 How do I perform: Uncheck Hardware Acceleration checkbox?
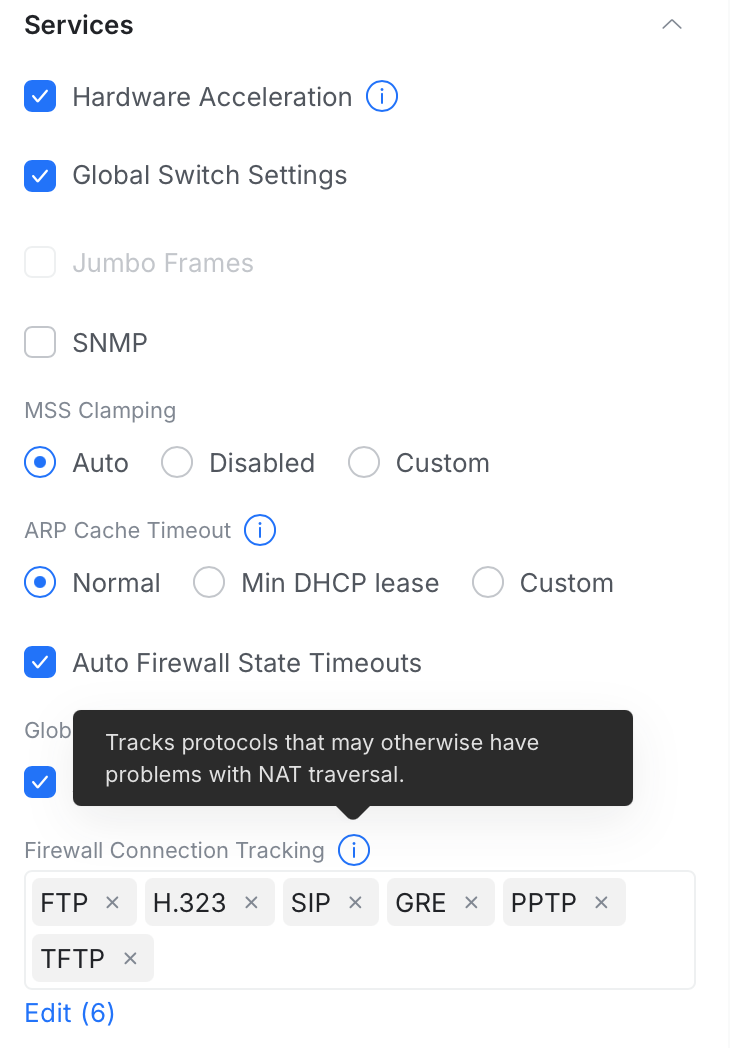point(40,97)
